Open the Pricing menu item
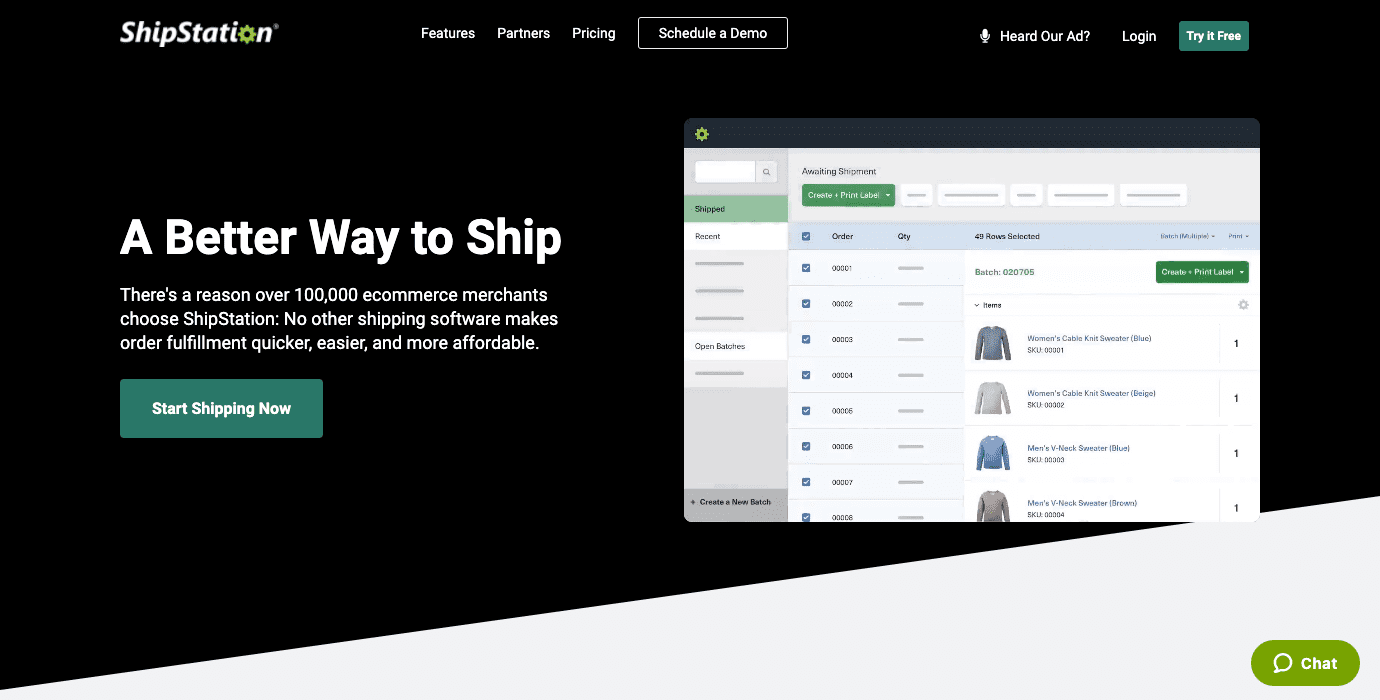Image resolution: width=1380 pixels, height=700 pixels. click(593, 33)
